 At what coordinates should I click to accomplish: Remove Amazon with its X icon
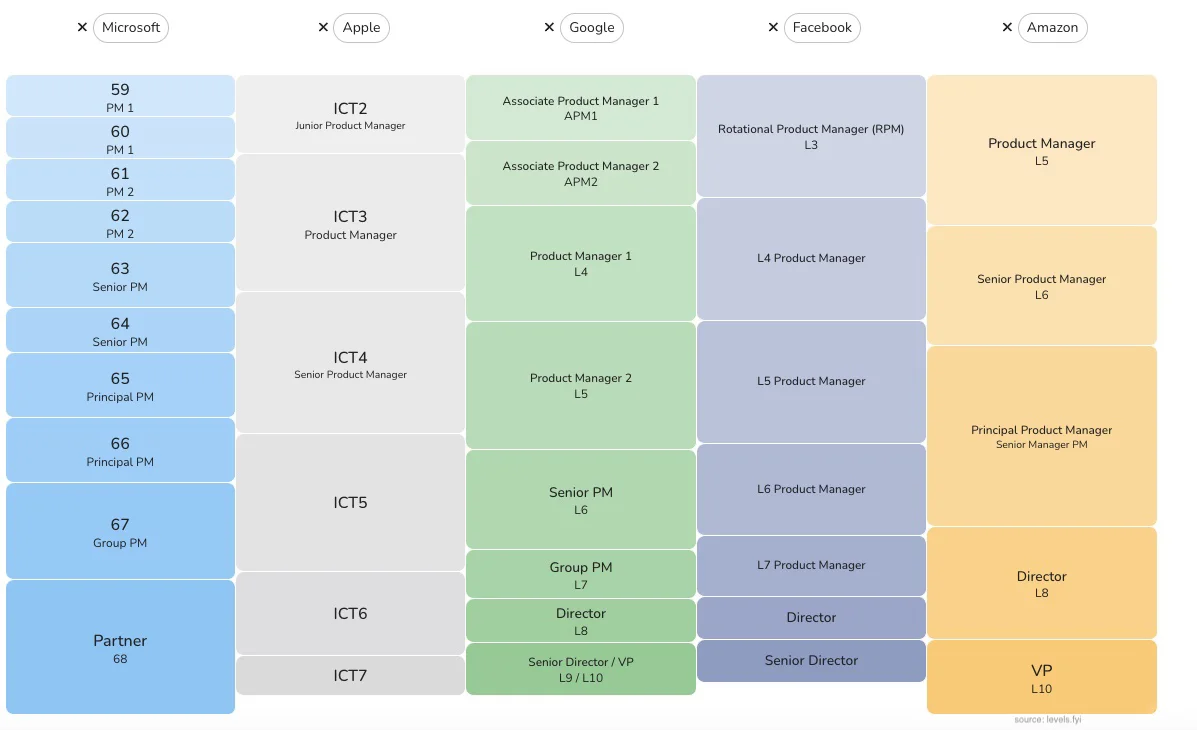[1007, 28]
